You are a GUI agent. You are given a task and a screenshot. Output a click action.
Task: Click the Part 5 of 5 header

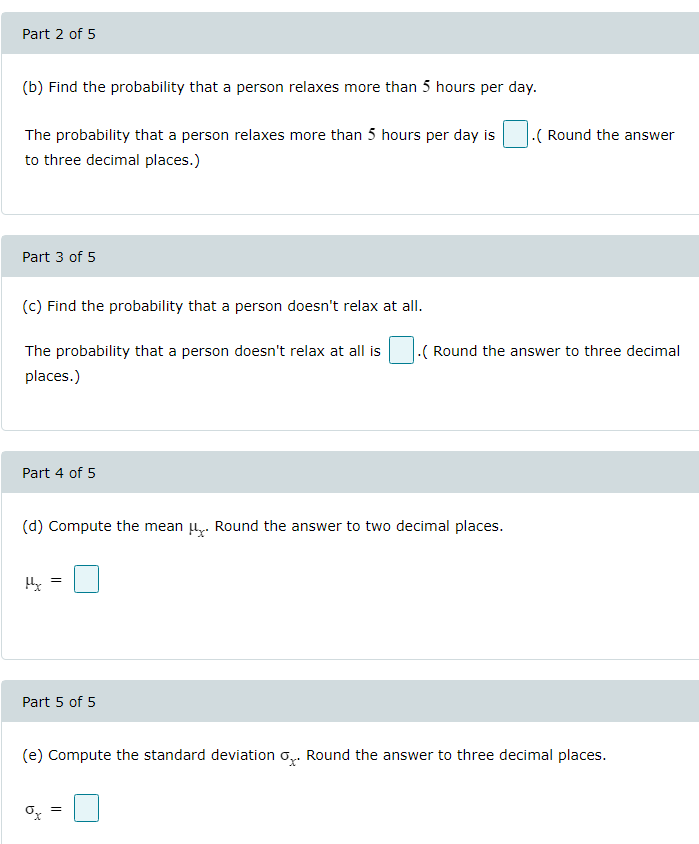click(58, 701)
